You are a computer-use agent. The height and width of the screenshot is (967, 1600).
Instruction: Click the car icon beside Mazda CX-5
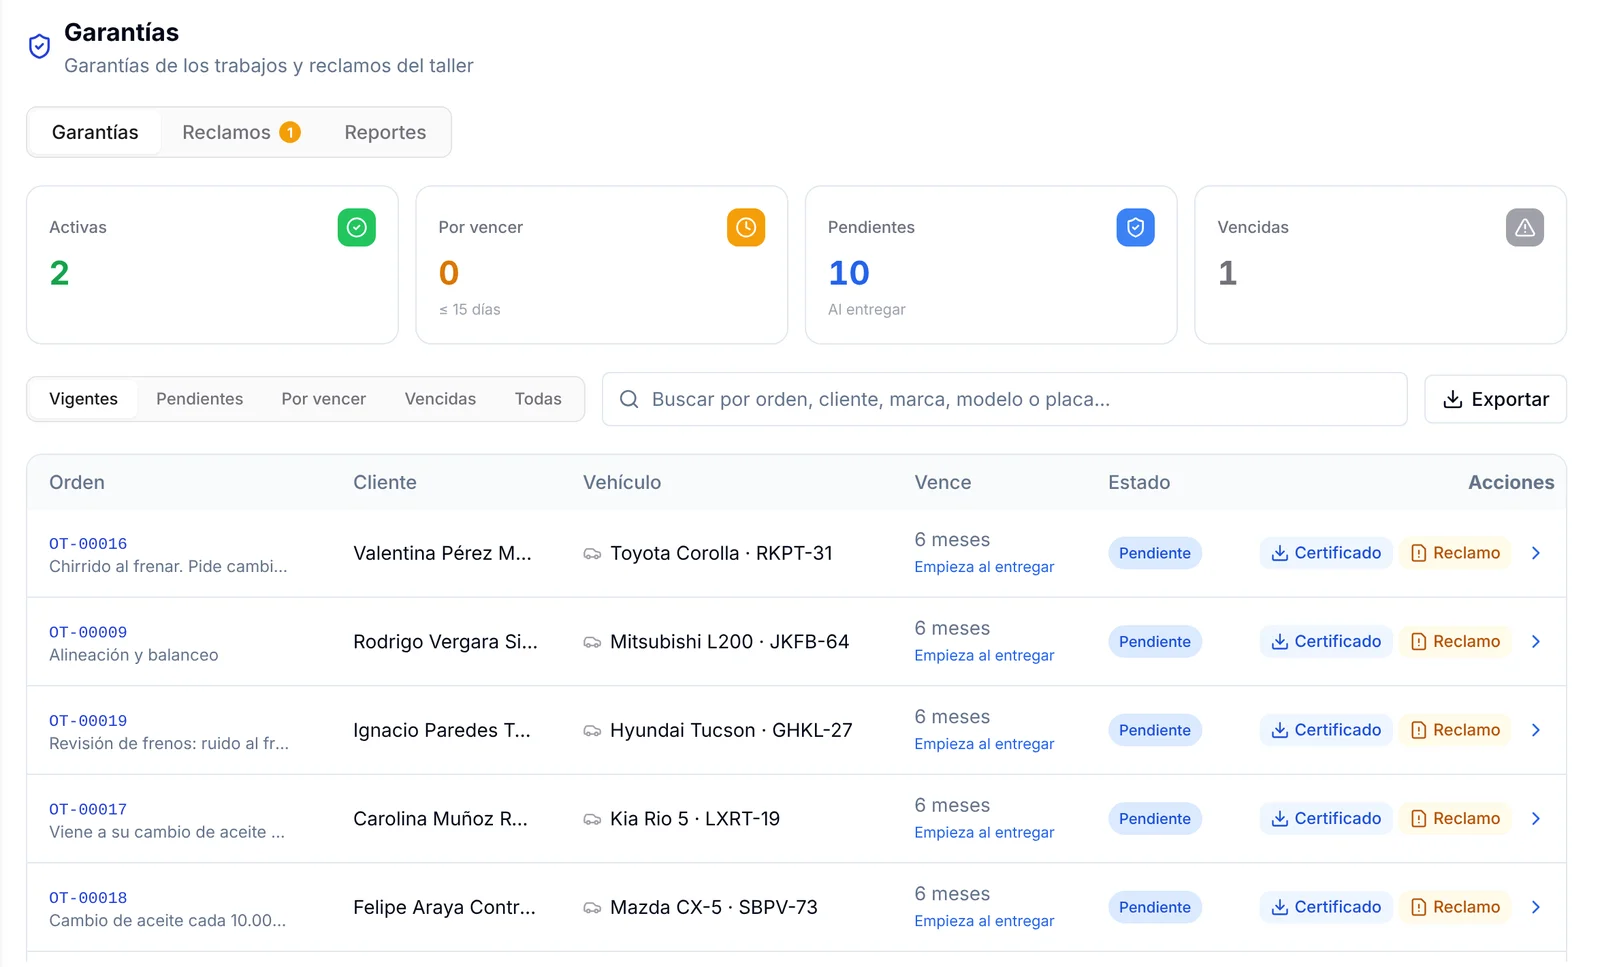592,907
